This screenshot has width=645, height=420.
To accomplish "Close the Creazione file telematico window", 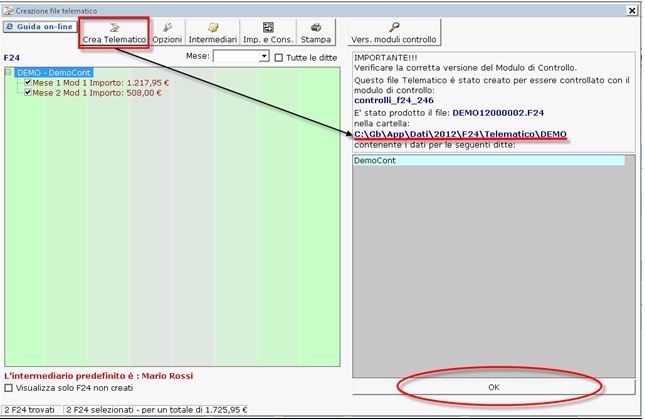I will point(632,11).
